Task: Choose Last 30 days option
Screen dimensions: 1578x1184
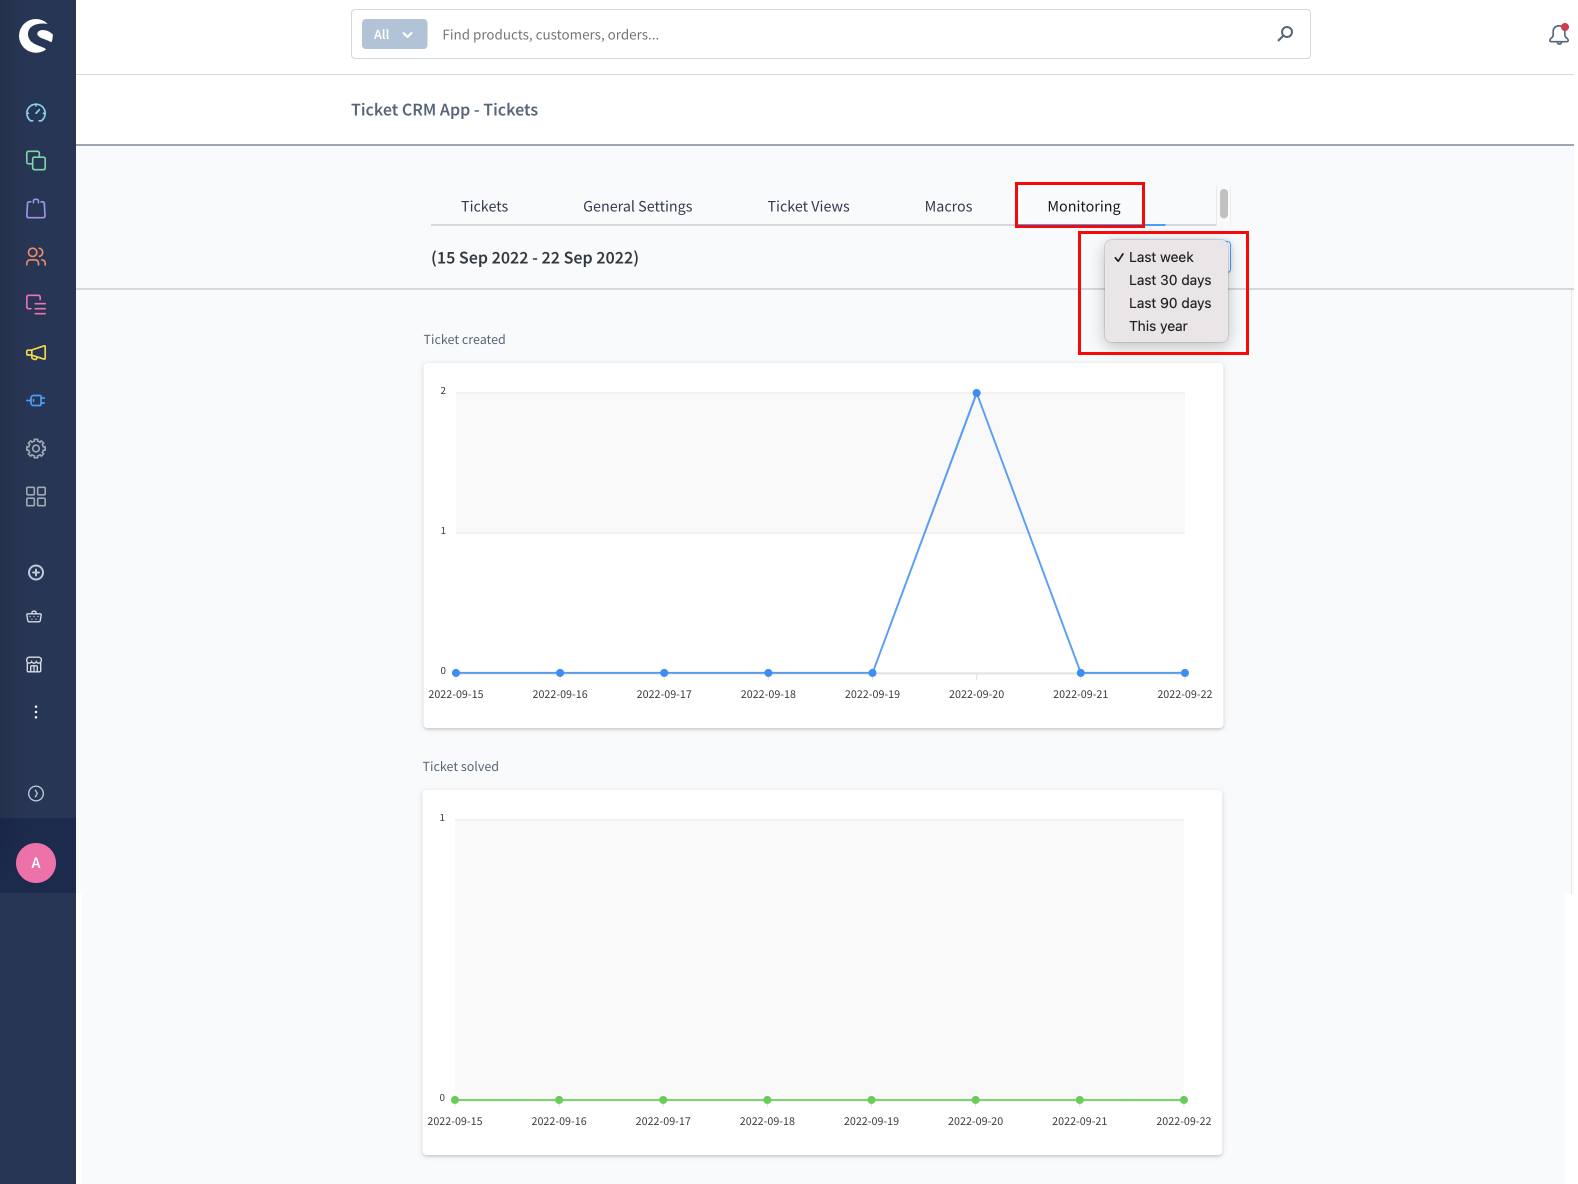Action: [x=1166, y=280]
